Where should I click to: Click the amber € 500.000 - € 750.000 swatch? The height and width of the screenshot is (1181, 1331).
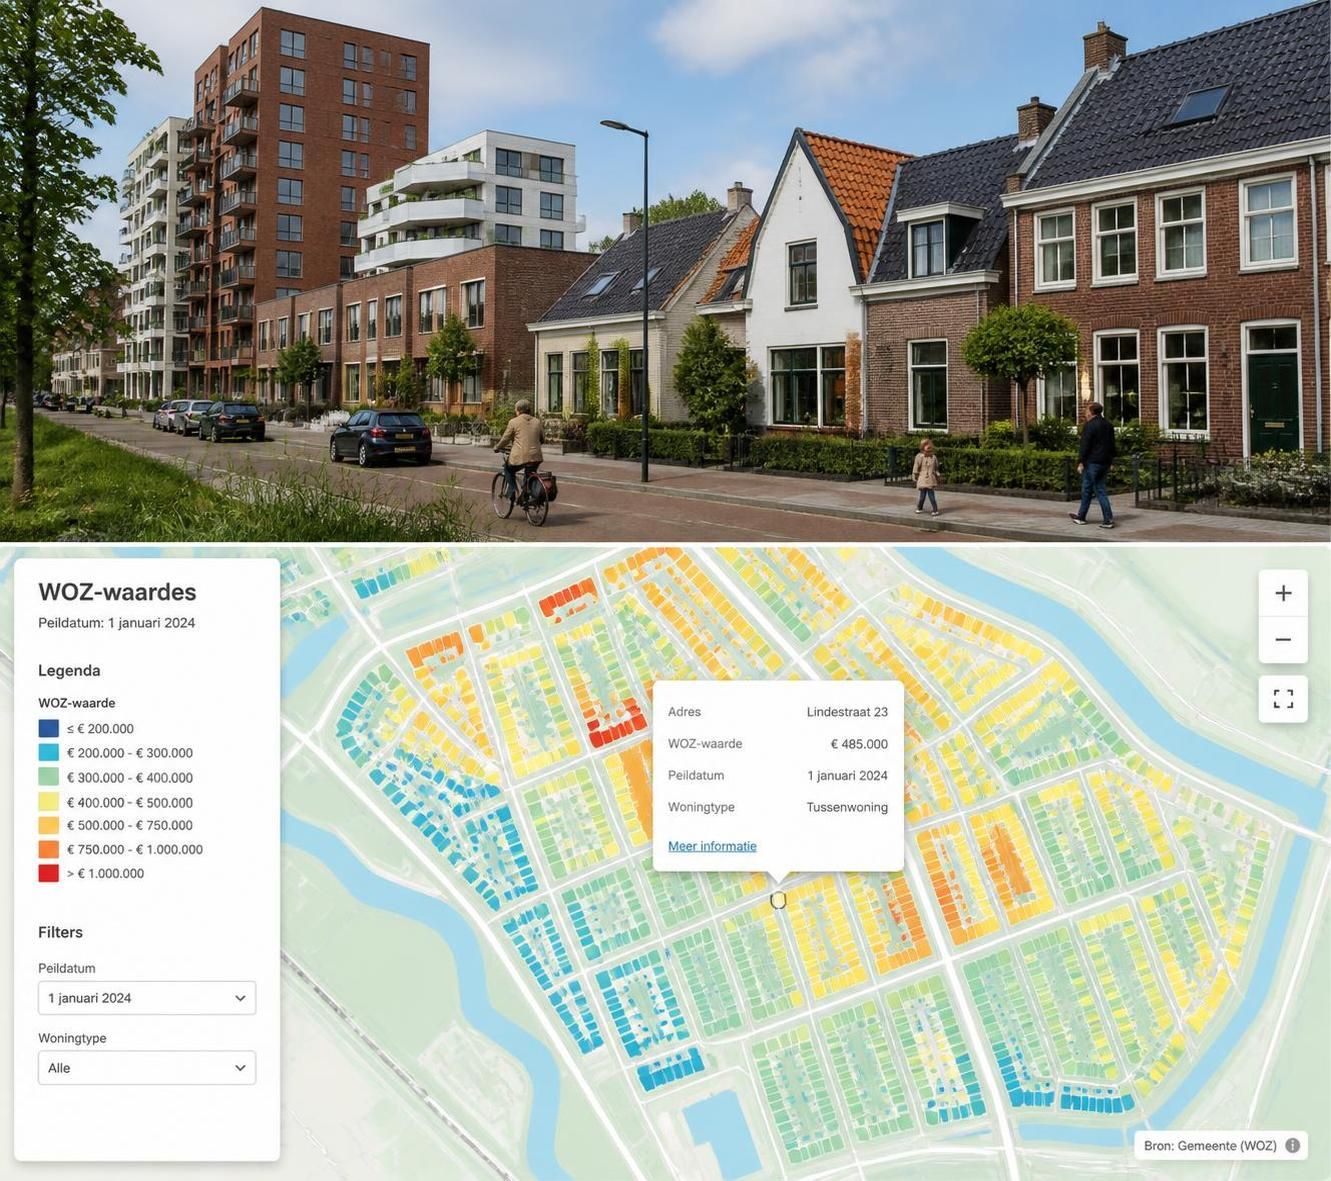tap(48, 825)
